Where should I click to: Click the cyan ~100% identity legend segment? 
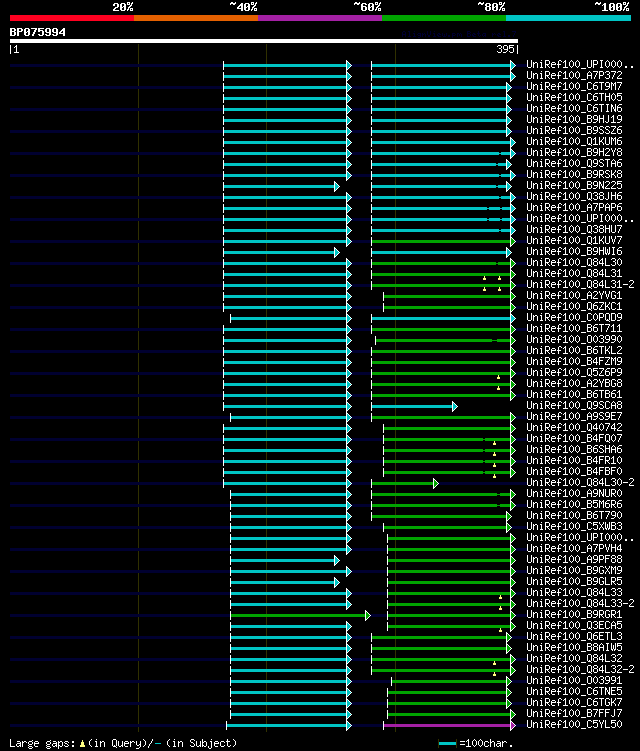[x=569, y=18]
